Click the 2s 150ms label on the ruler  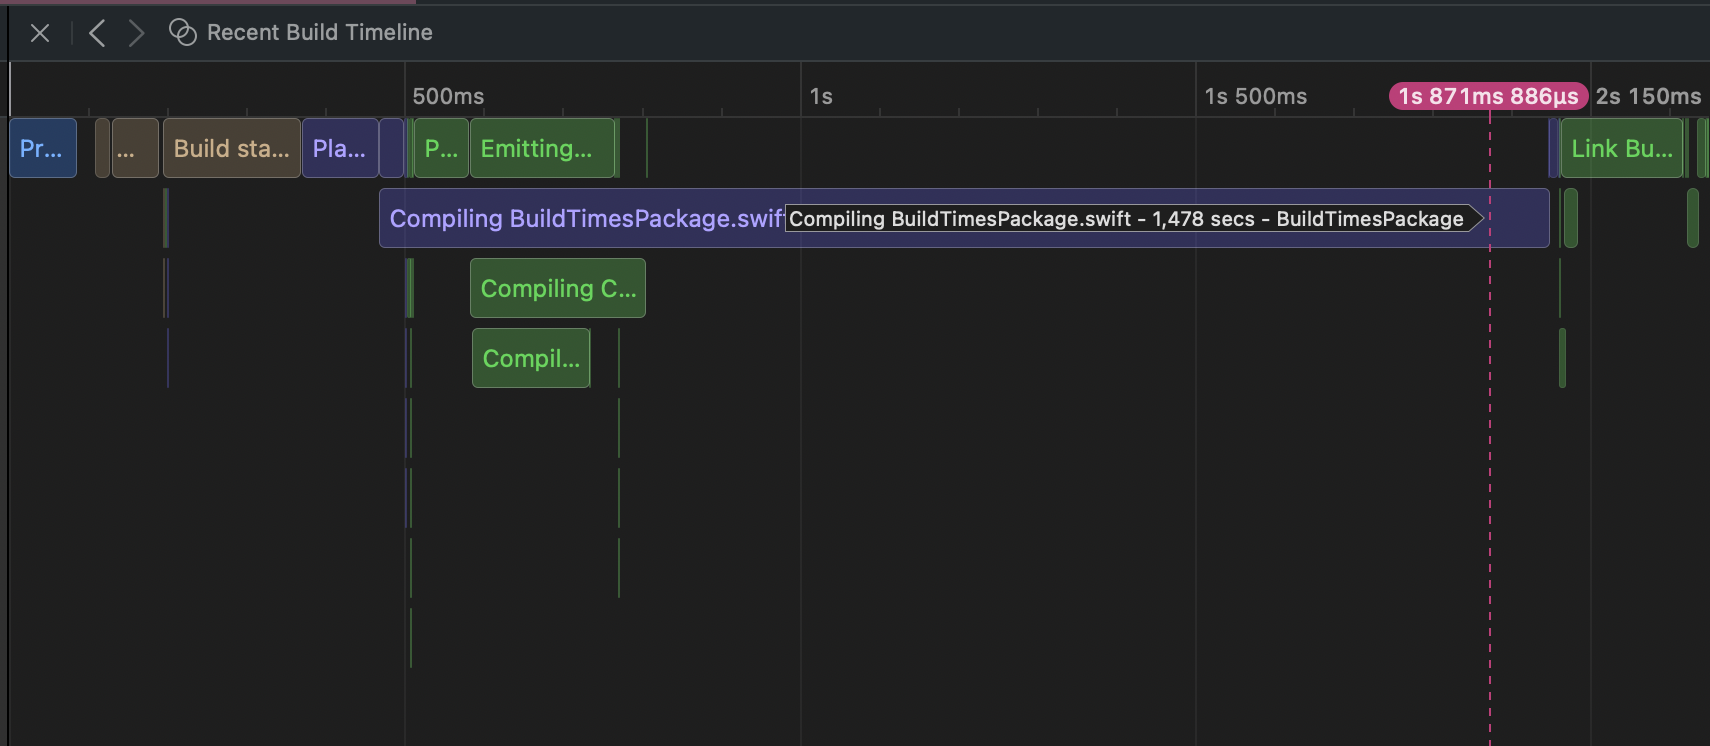pos(1648,96)
